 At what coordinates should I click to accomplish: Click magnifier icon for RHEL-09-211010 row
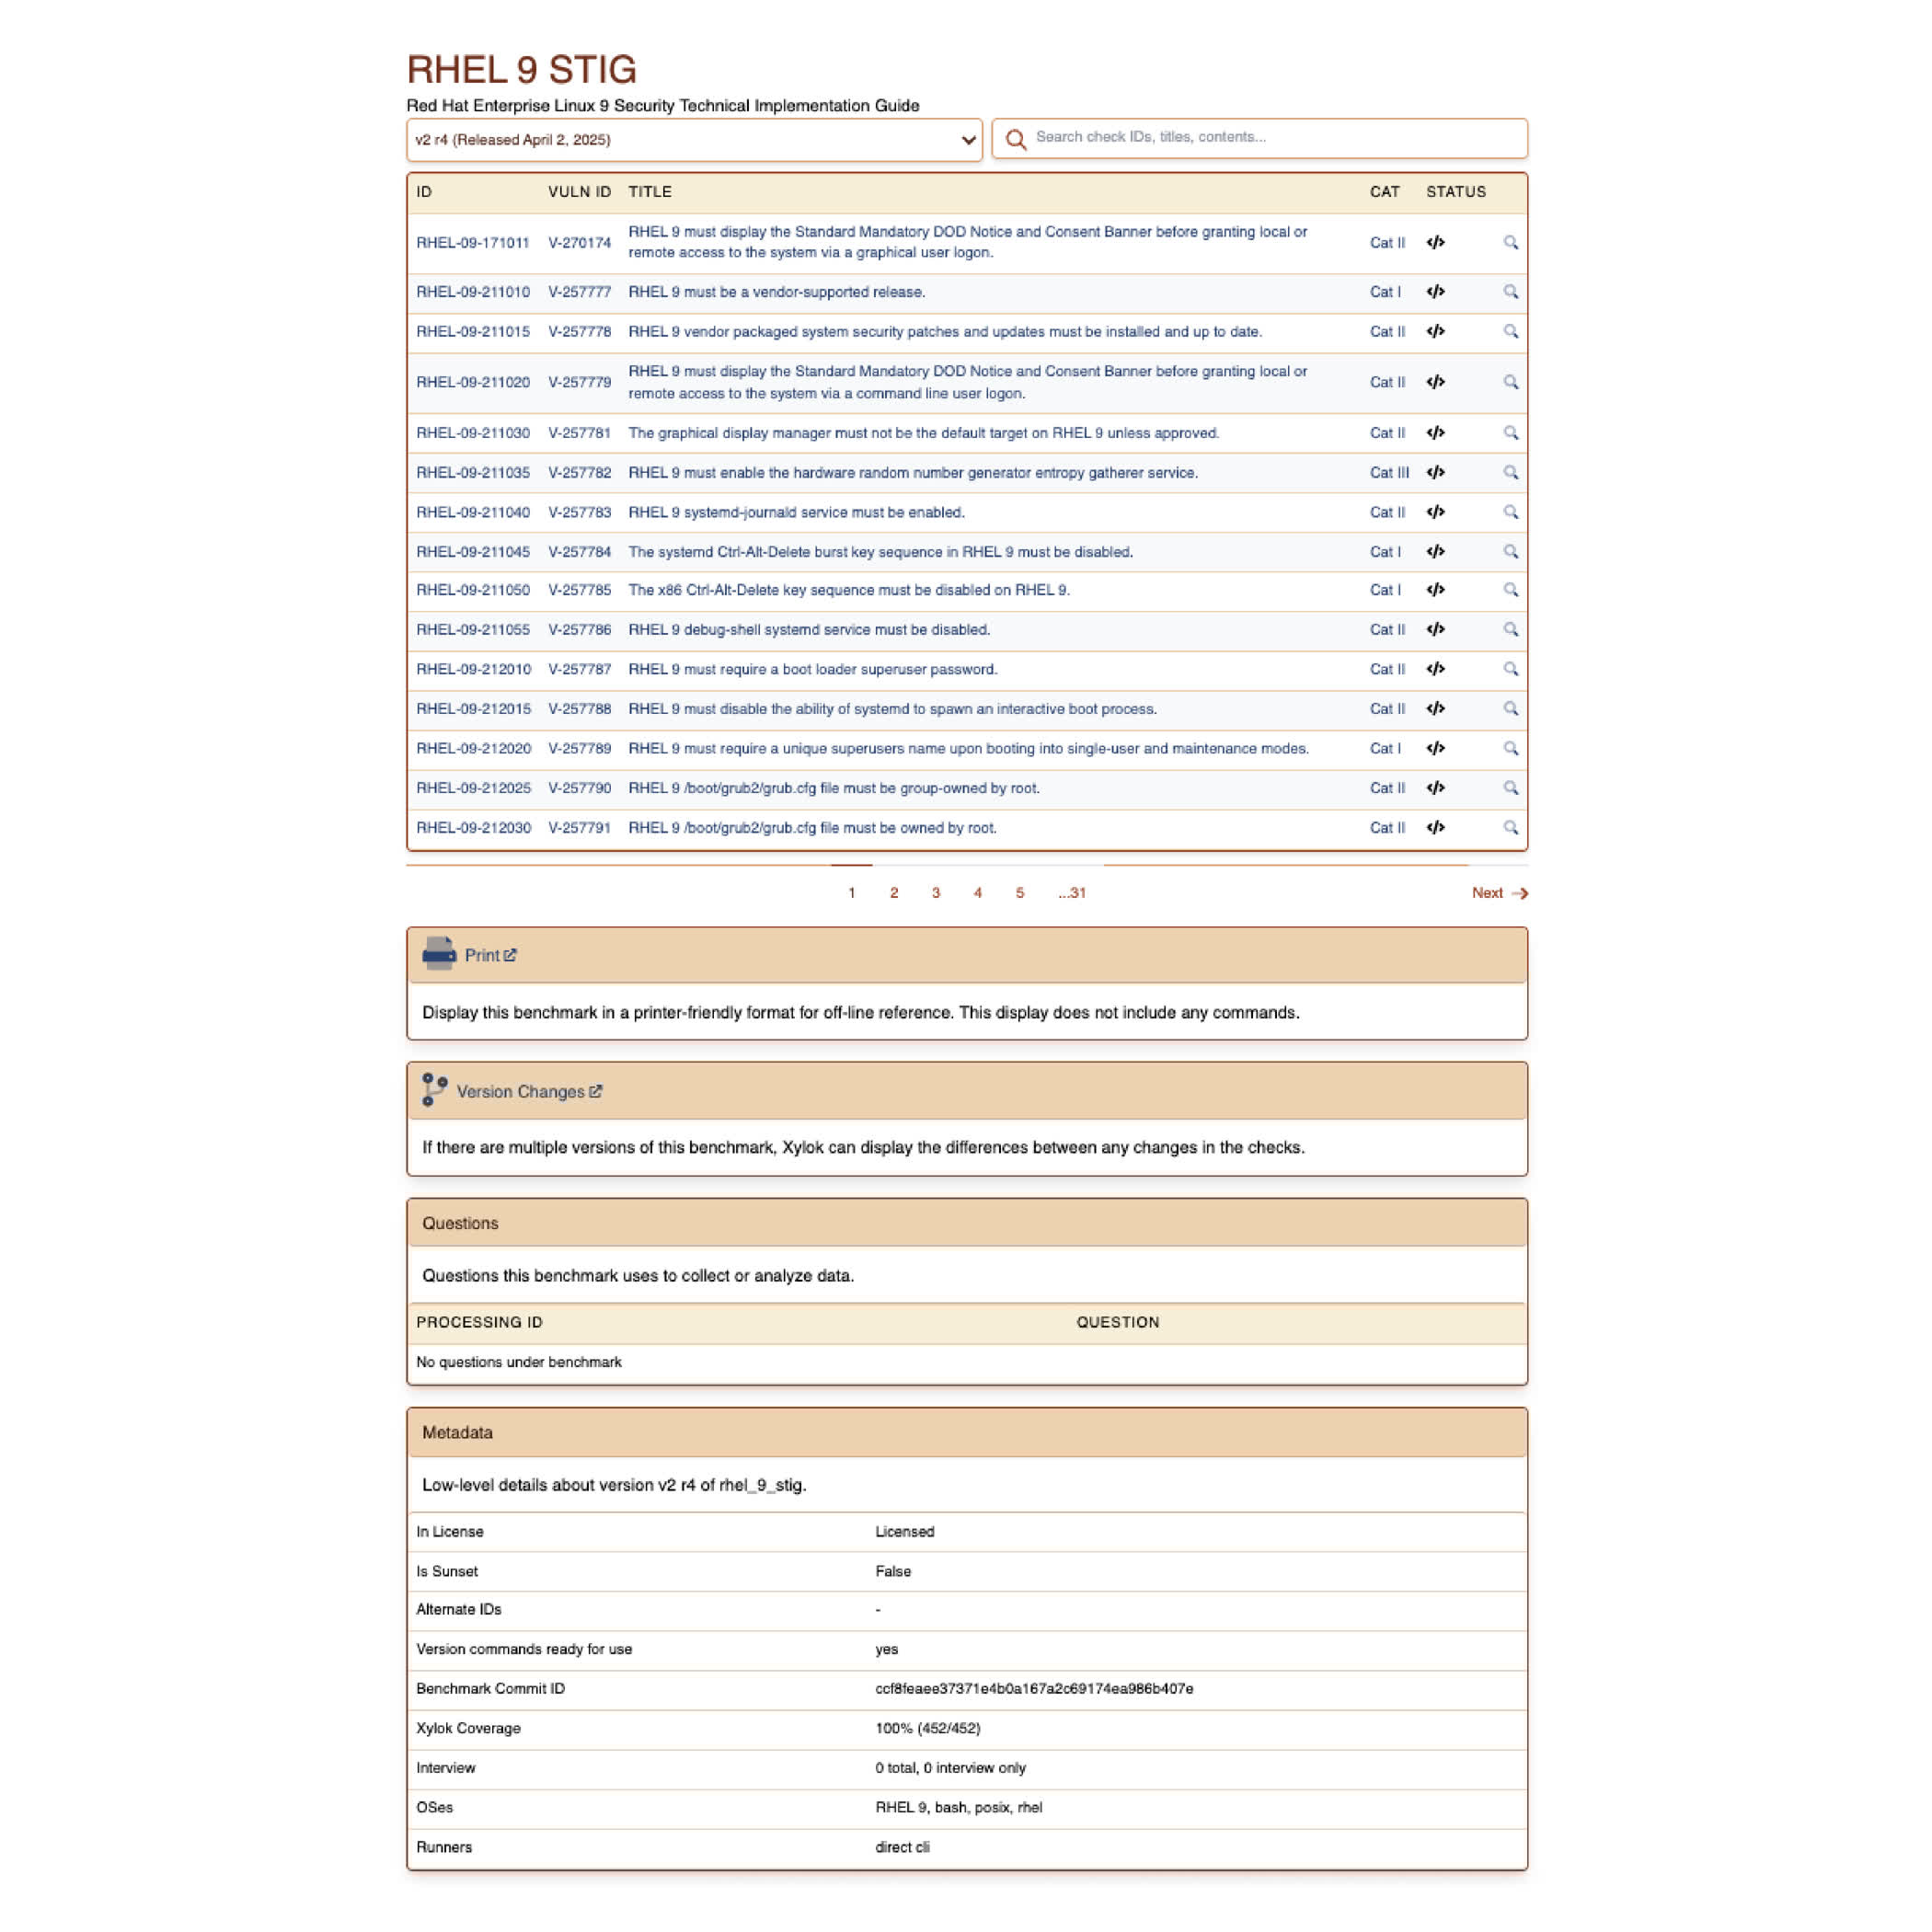pos(1510,292)
